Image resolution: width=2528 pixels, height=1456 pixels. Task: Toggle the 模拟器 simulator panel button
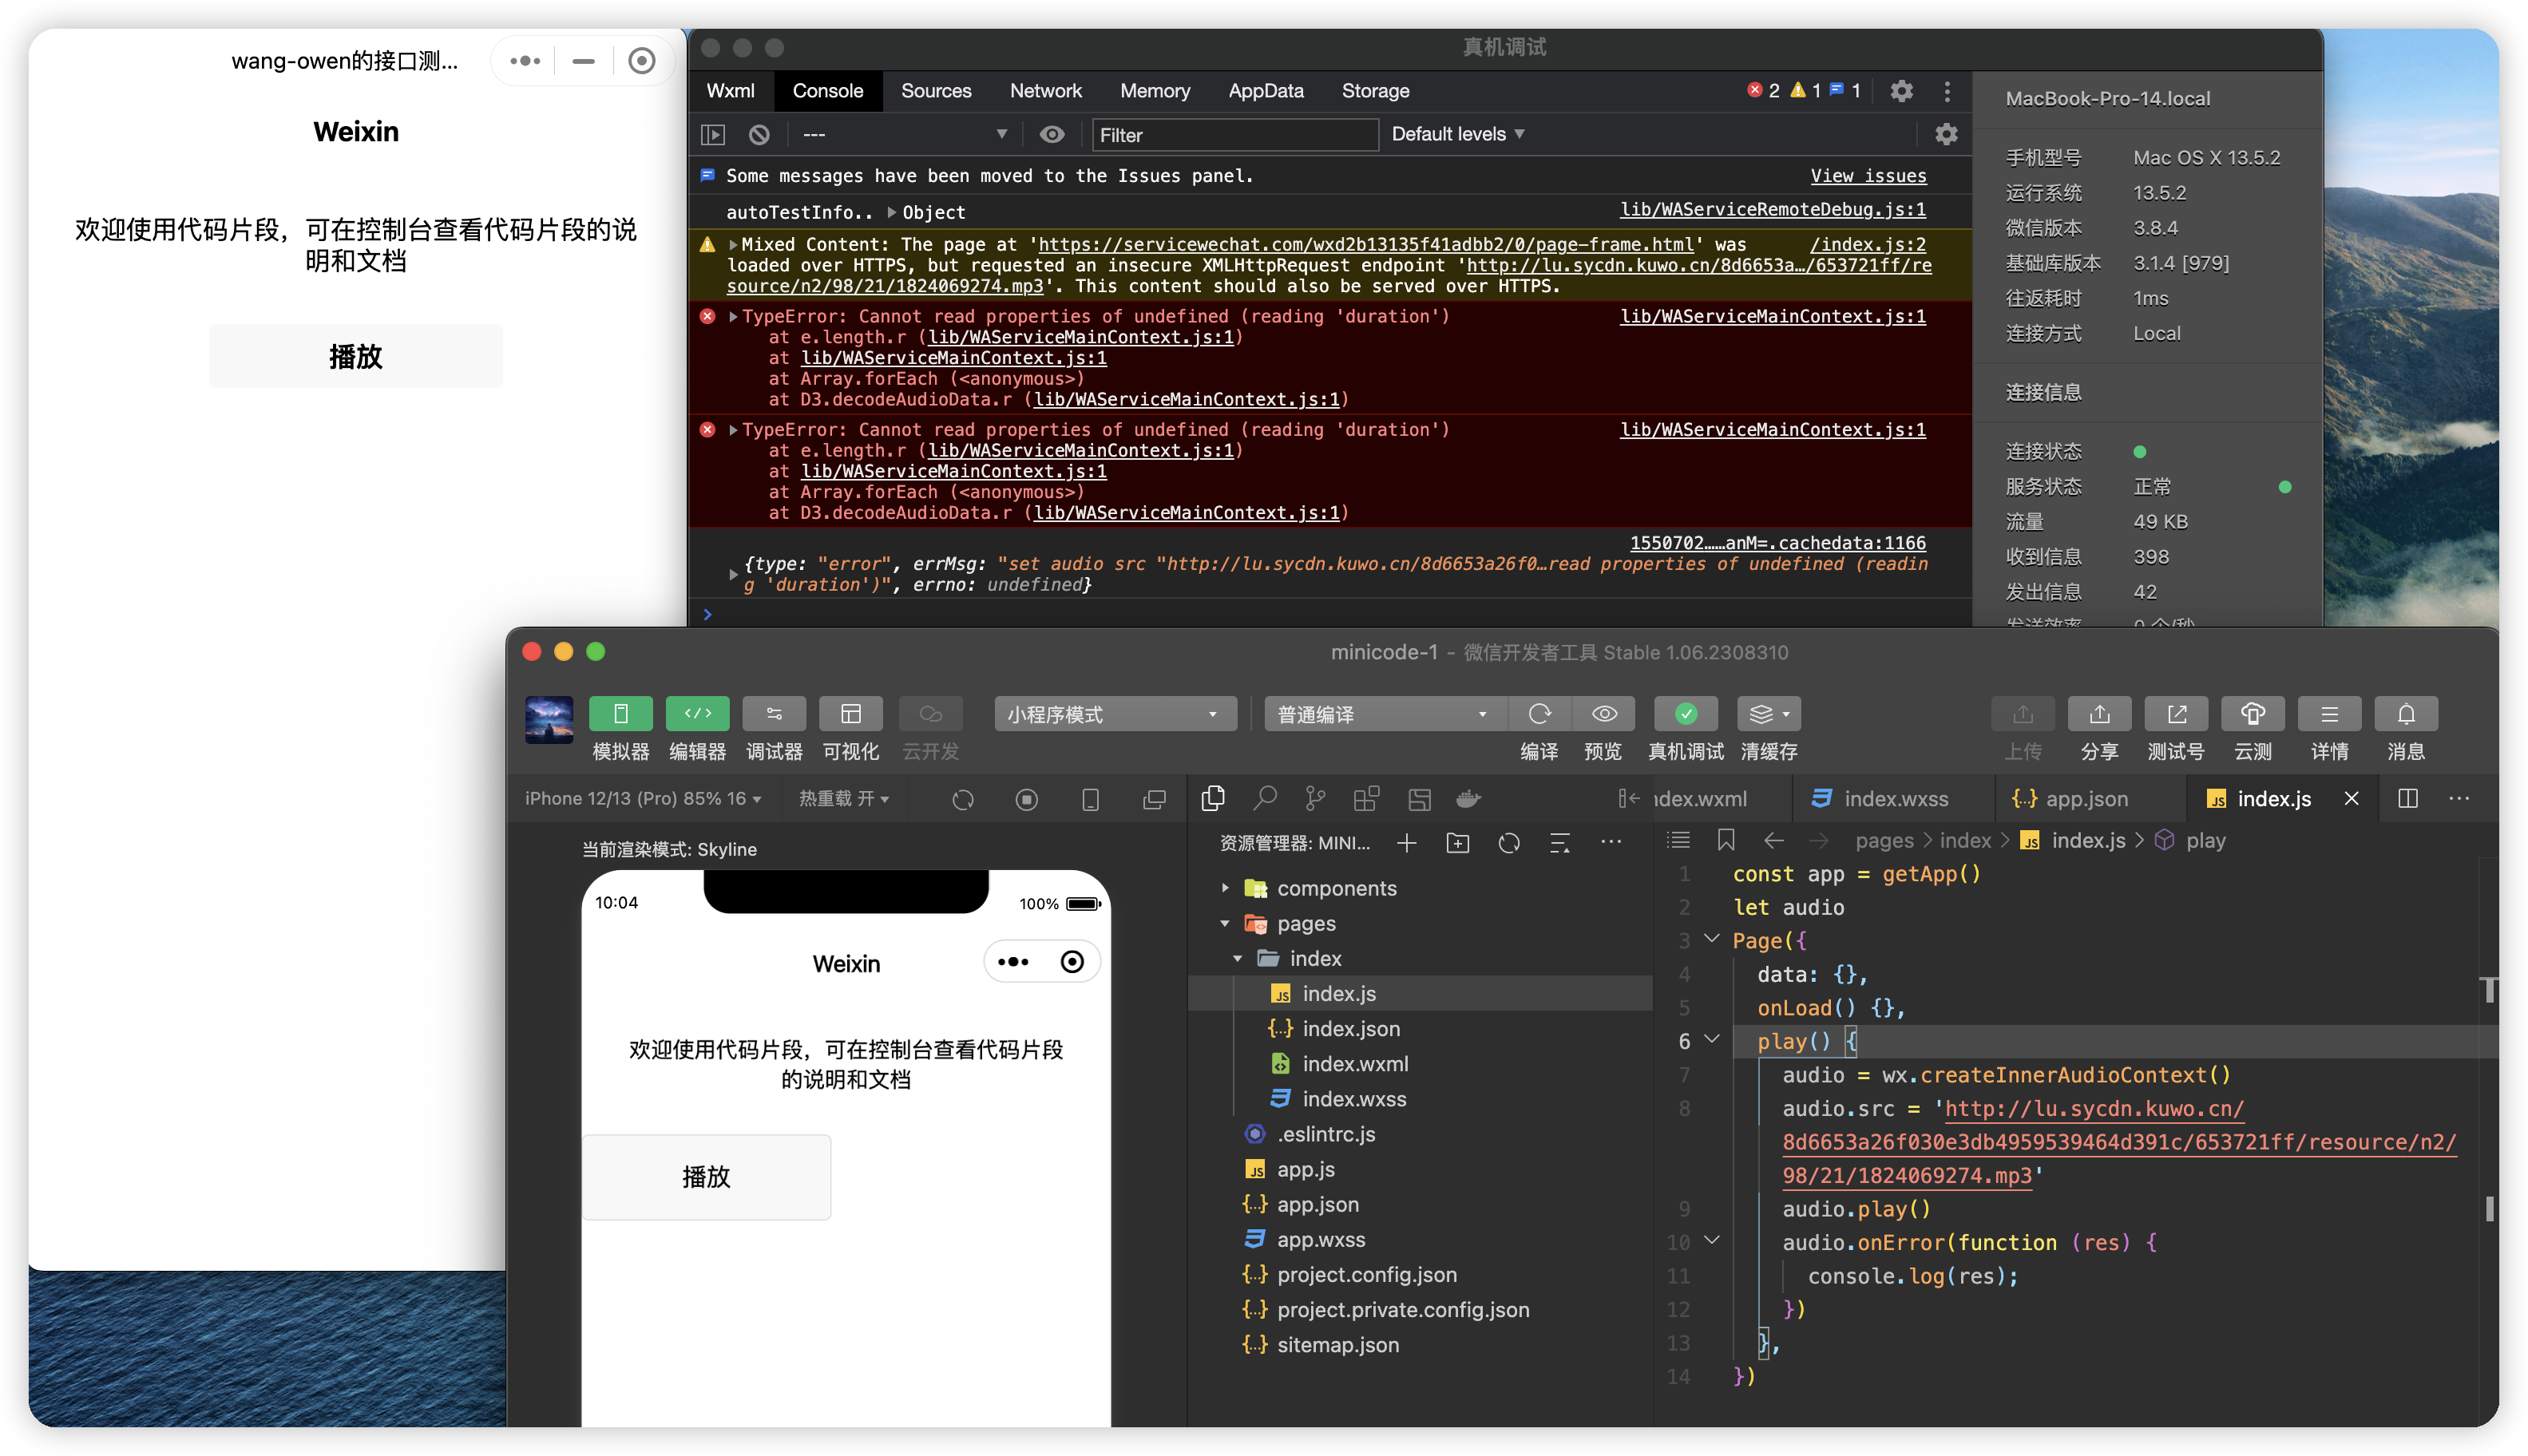(620, 714)
